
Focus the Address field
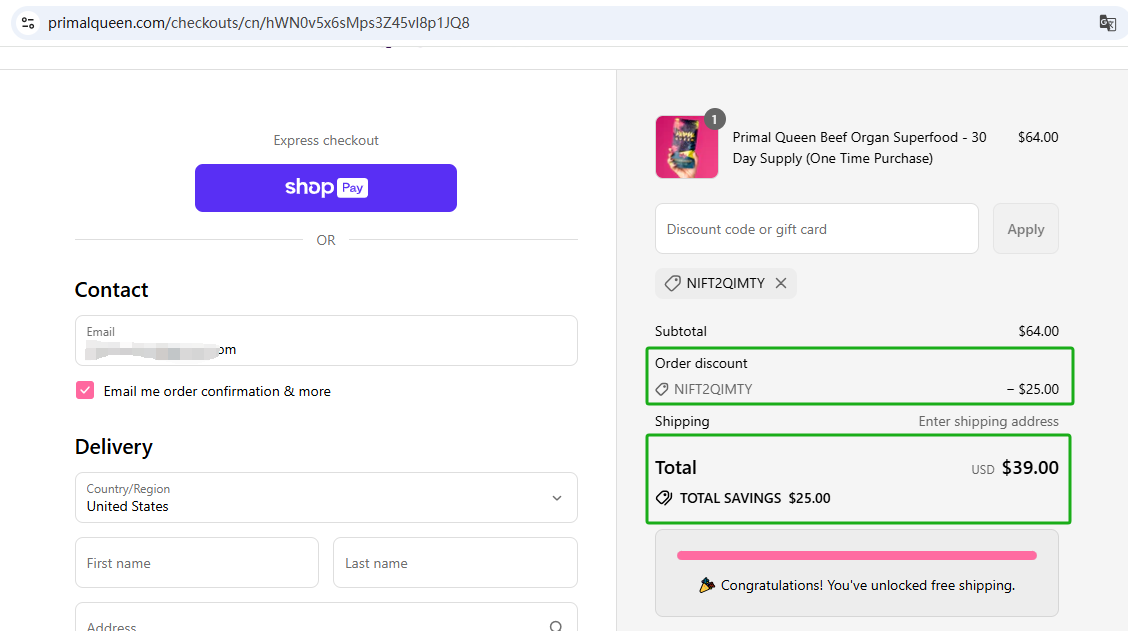tap(326, 617)
